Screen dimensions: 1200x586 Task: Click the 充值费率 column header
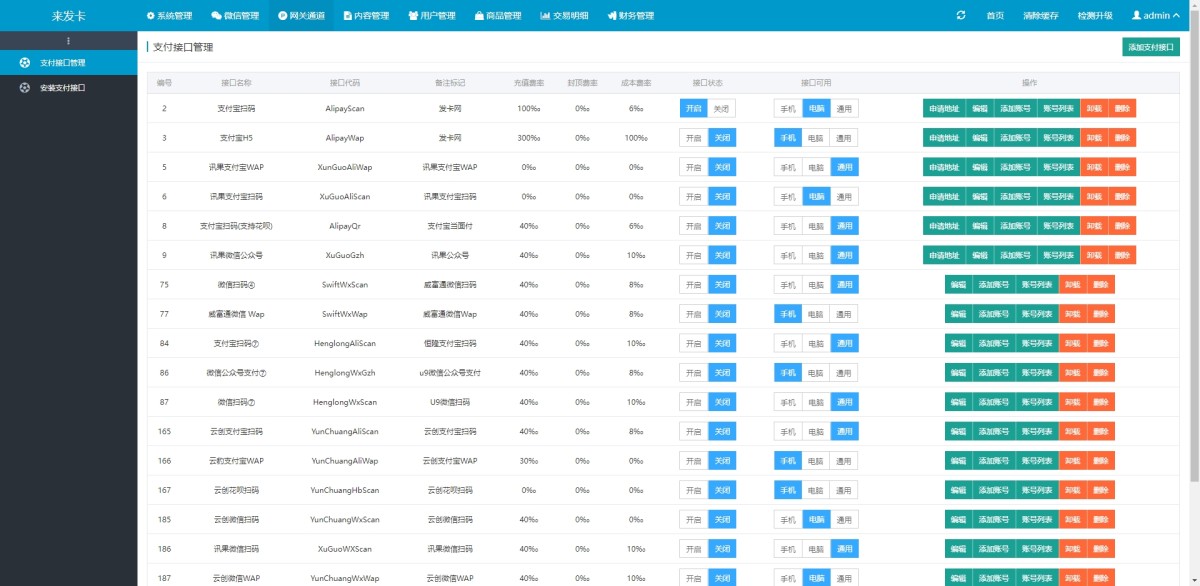[x=529, y=83]
